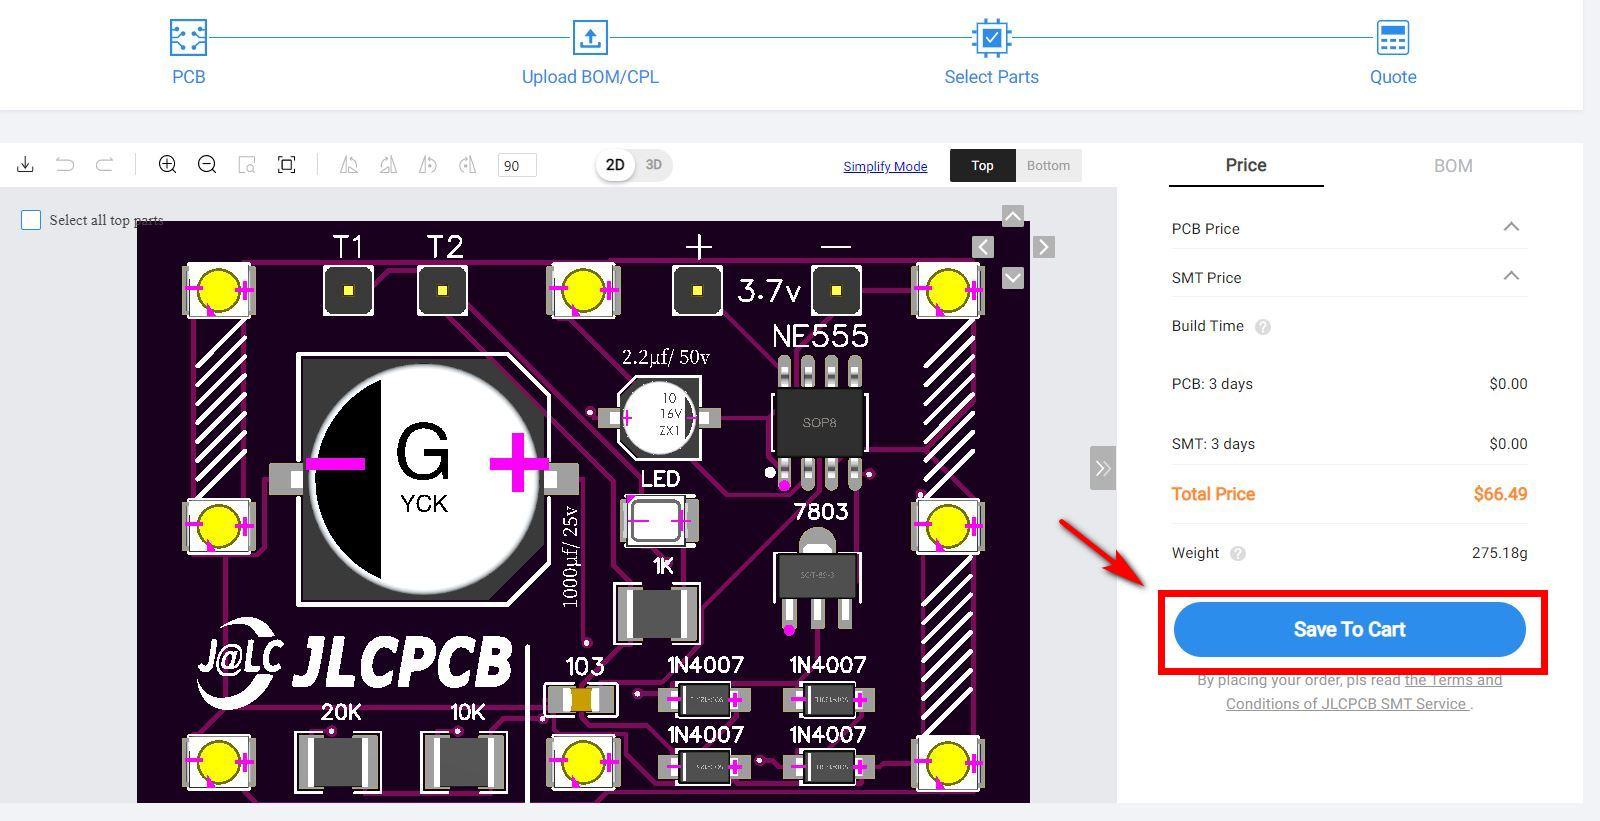Click the T1 test pad
The width and height of the screenshot is (1600, 821).
348,290
